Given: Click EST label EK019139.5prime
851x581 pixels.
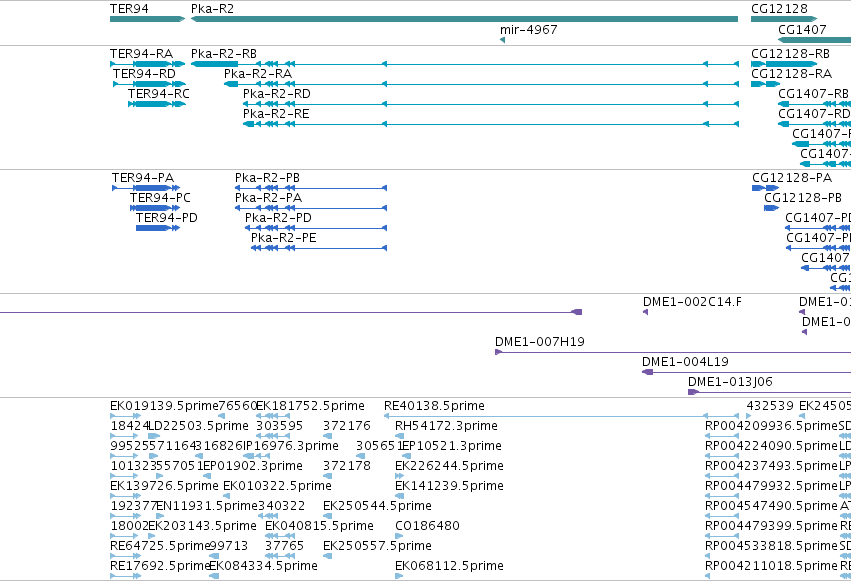Looking at the screenshot, I should coord(164,406).
